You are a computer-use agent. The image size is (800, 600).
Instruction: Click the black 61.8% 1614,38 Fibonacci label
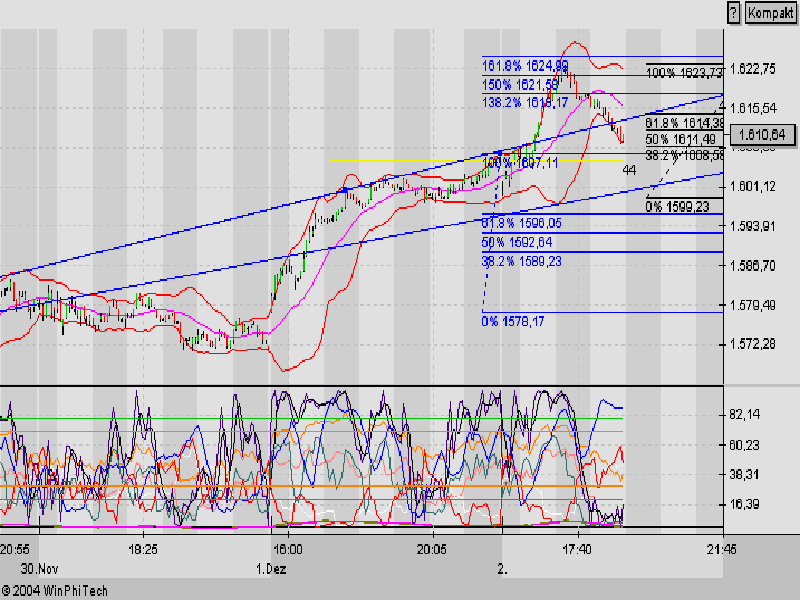coord(684,123)
